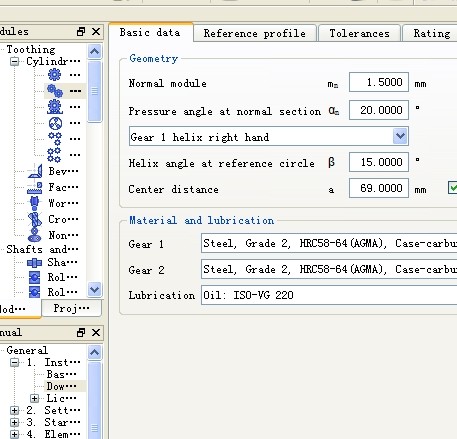
Task: Open the Bevel gear module icon
Action: (x=35, y=171)
